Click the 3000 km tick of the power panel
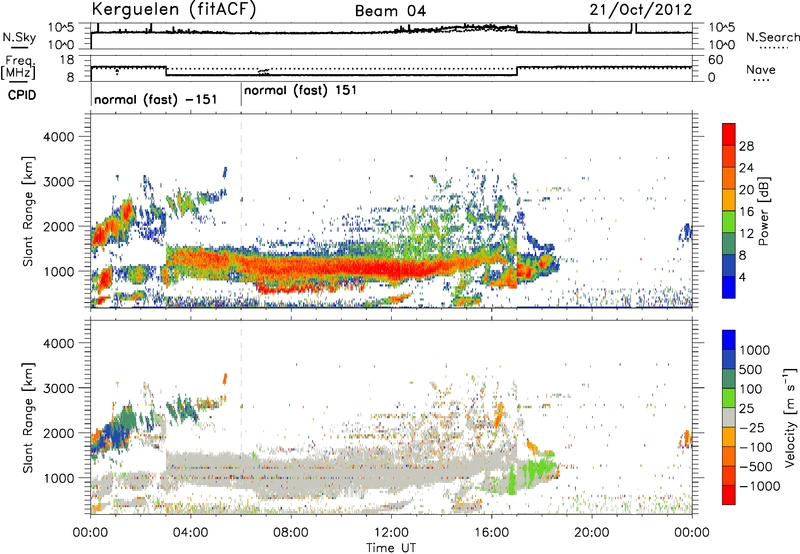Image resolution: width=800 pixels, height=554 pixels. click(x=58, y=182)
